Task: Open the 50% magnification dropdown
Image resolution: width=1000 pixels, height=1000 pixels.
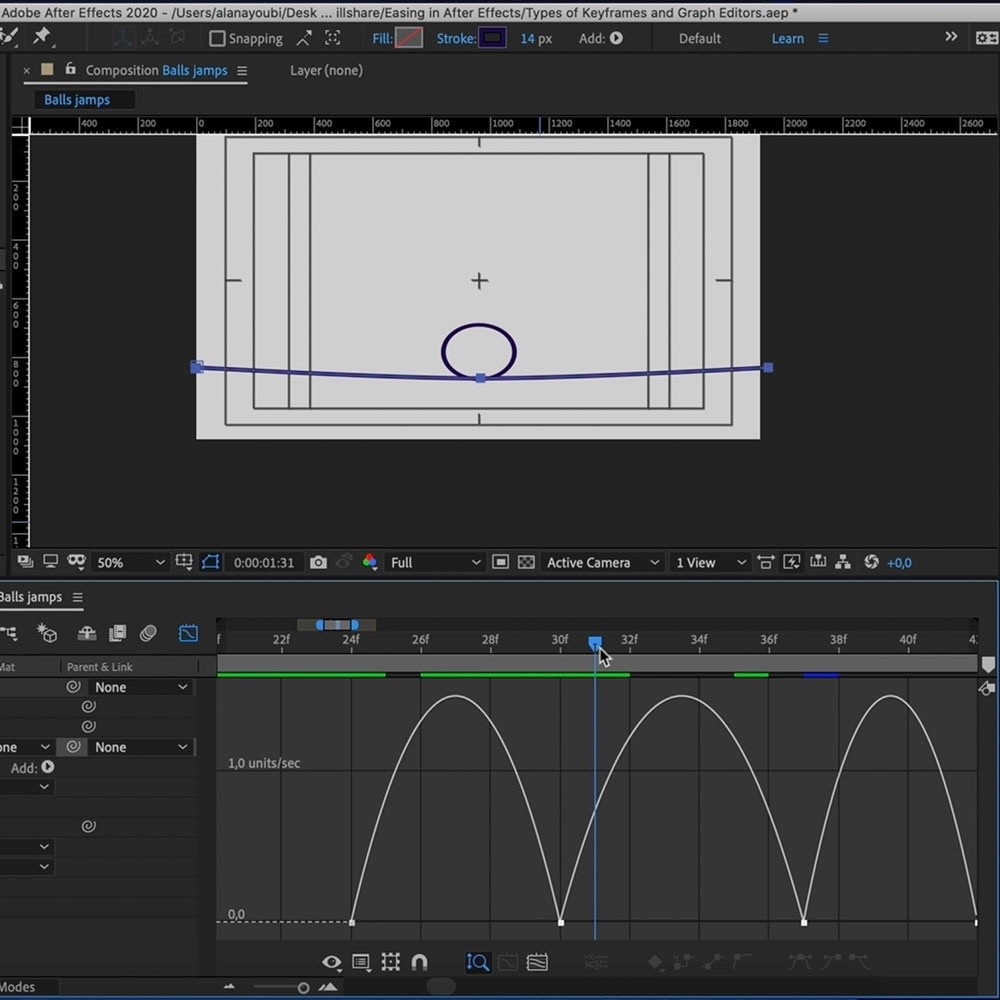Action: (x=130, y=563)
